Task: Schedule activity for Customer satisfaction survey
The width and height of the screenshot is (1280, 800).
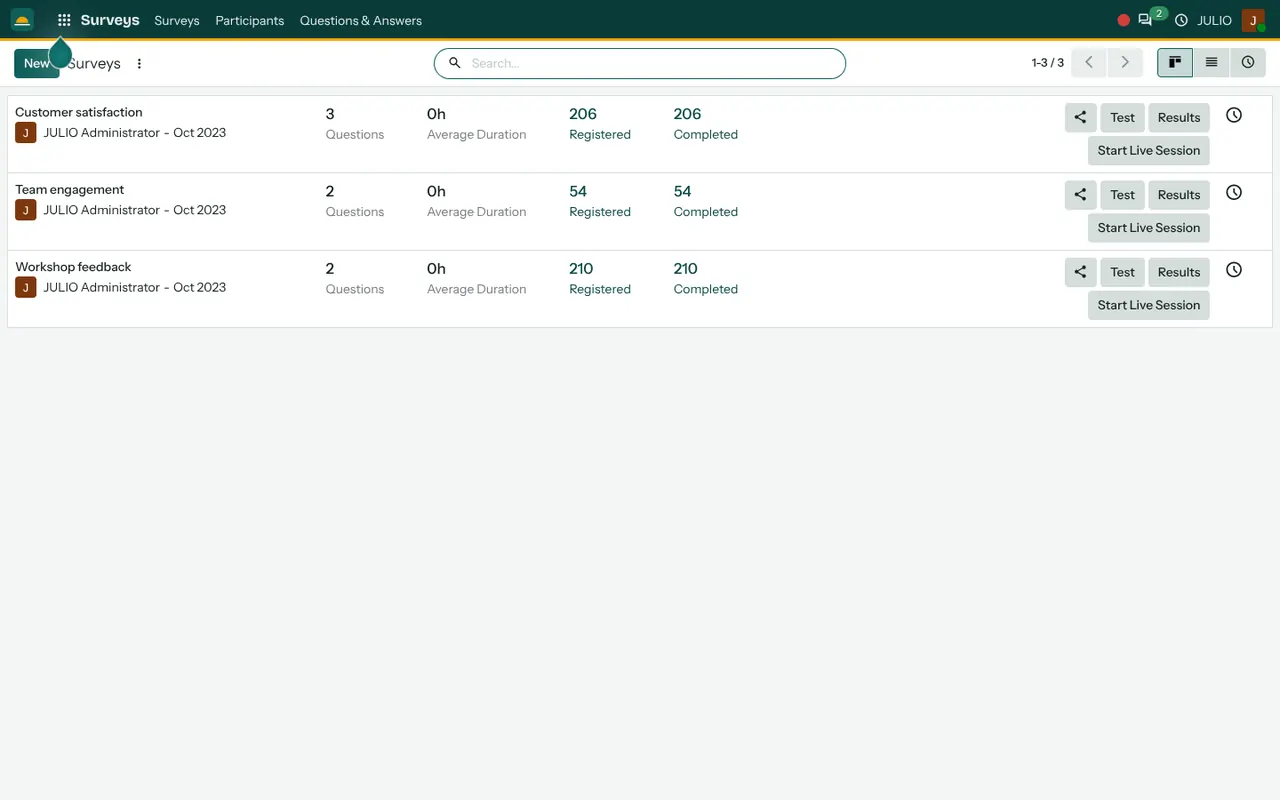Action: 1234,115
